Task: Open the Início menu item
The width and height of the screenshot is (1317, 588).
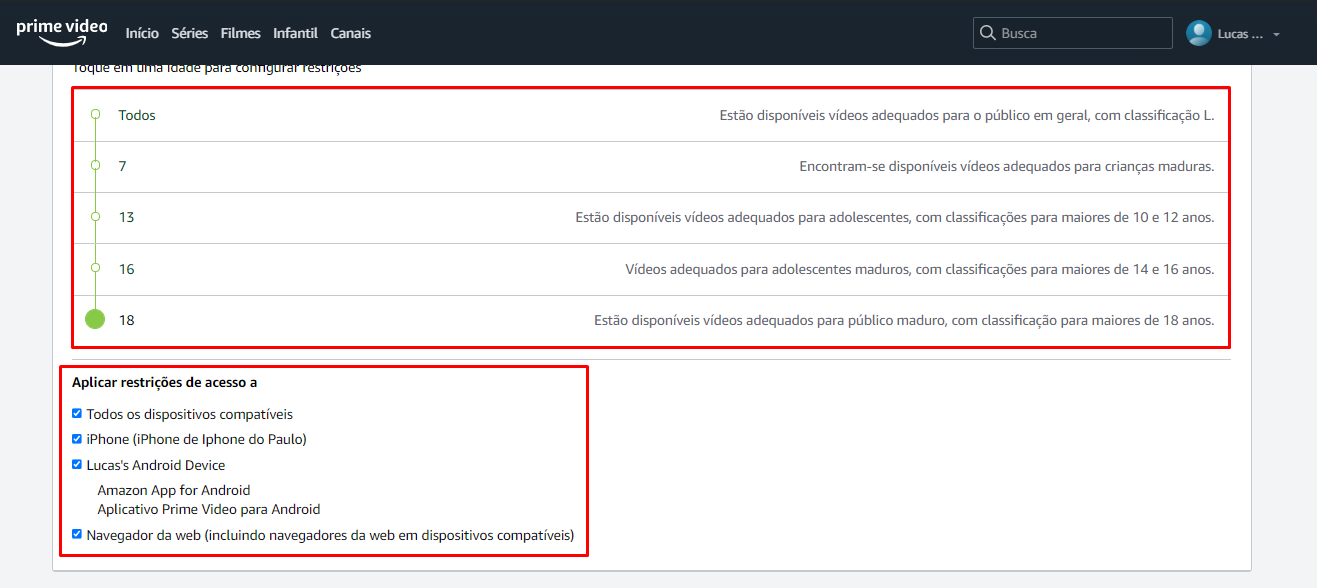Action: point(142,33)
